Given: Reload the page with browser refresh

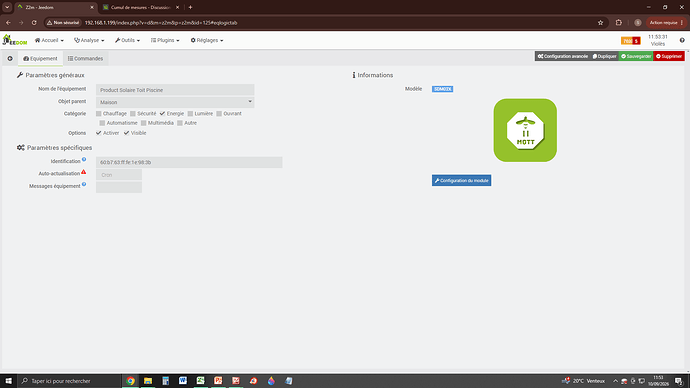Looking at the screenshot, I should (34, 22).
